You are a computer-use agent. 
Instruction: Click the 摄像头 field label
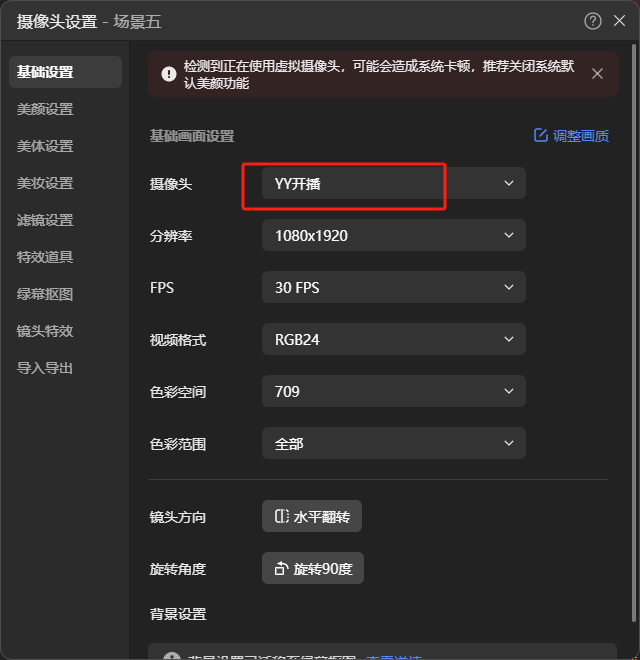pyautogui.click(x=171, y=184)
